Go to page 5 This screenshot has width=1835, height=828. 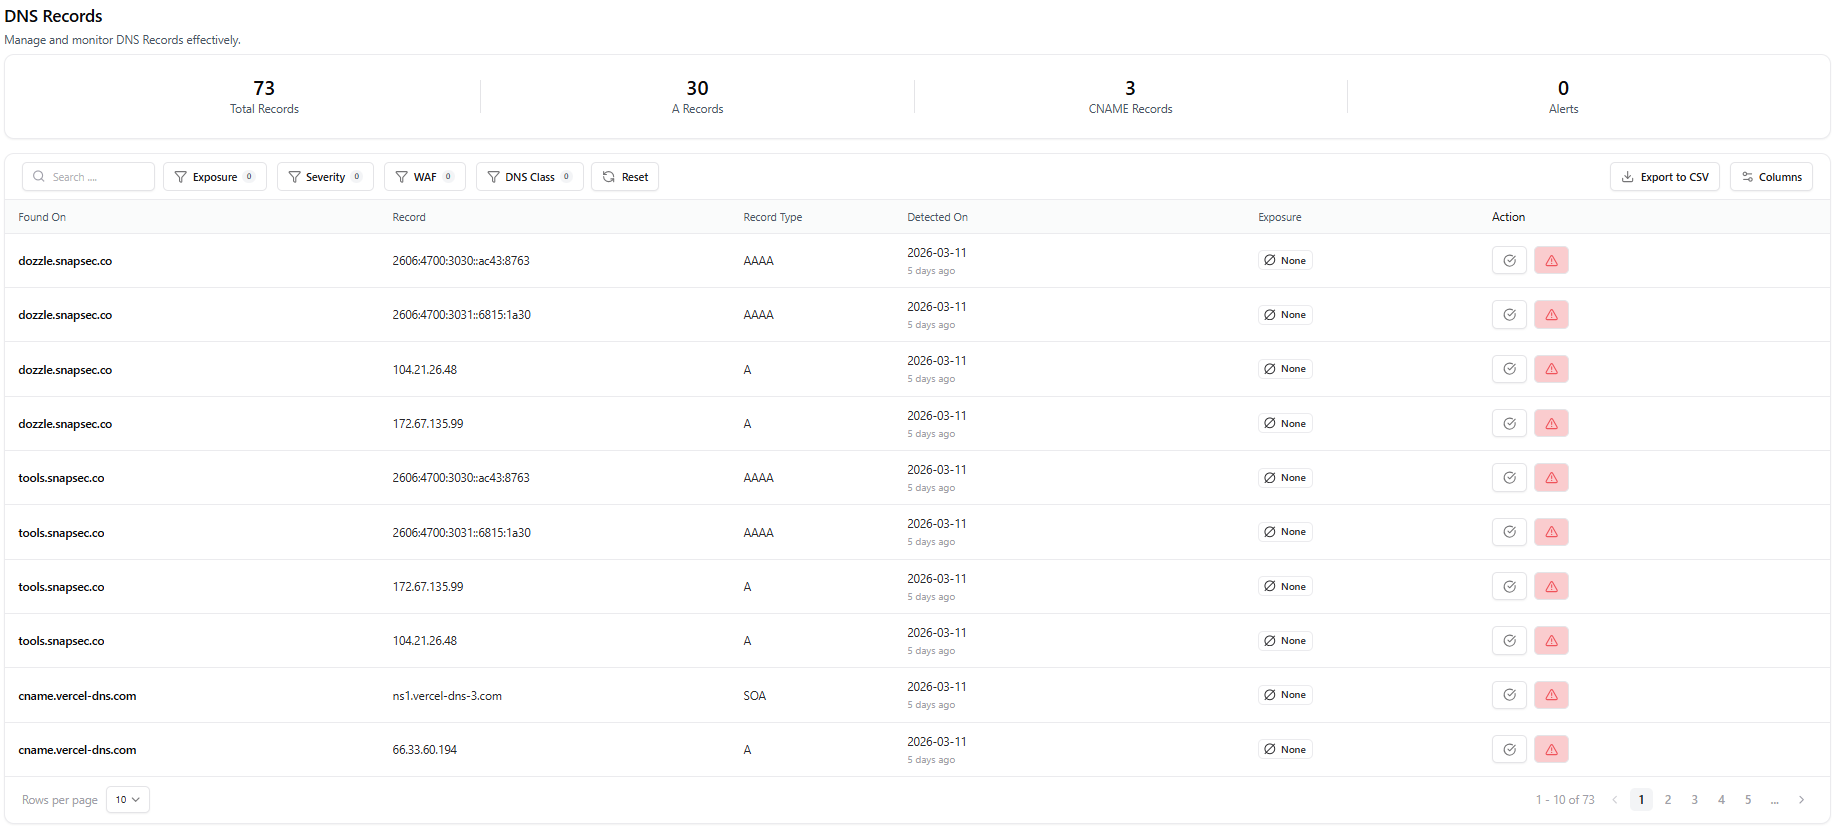pos(1748,799)
